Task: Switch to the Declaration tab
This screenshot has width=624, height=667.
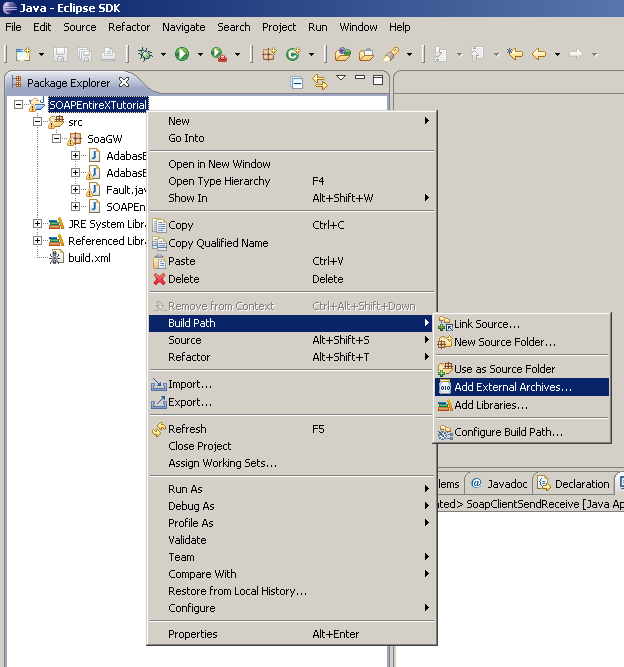Action: point(573,484)
